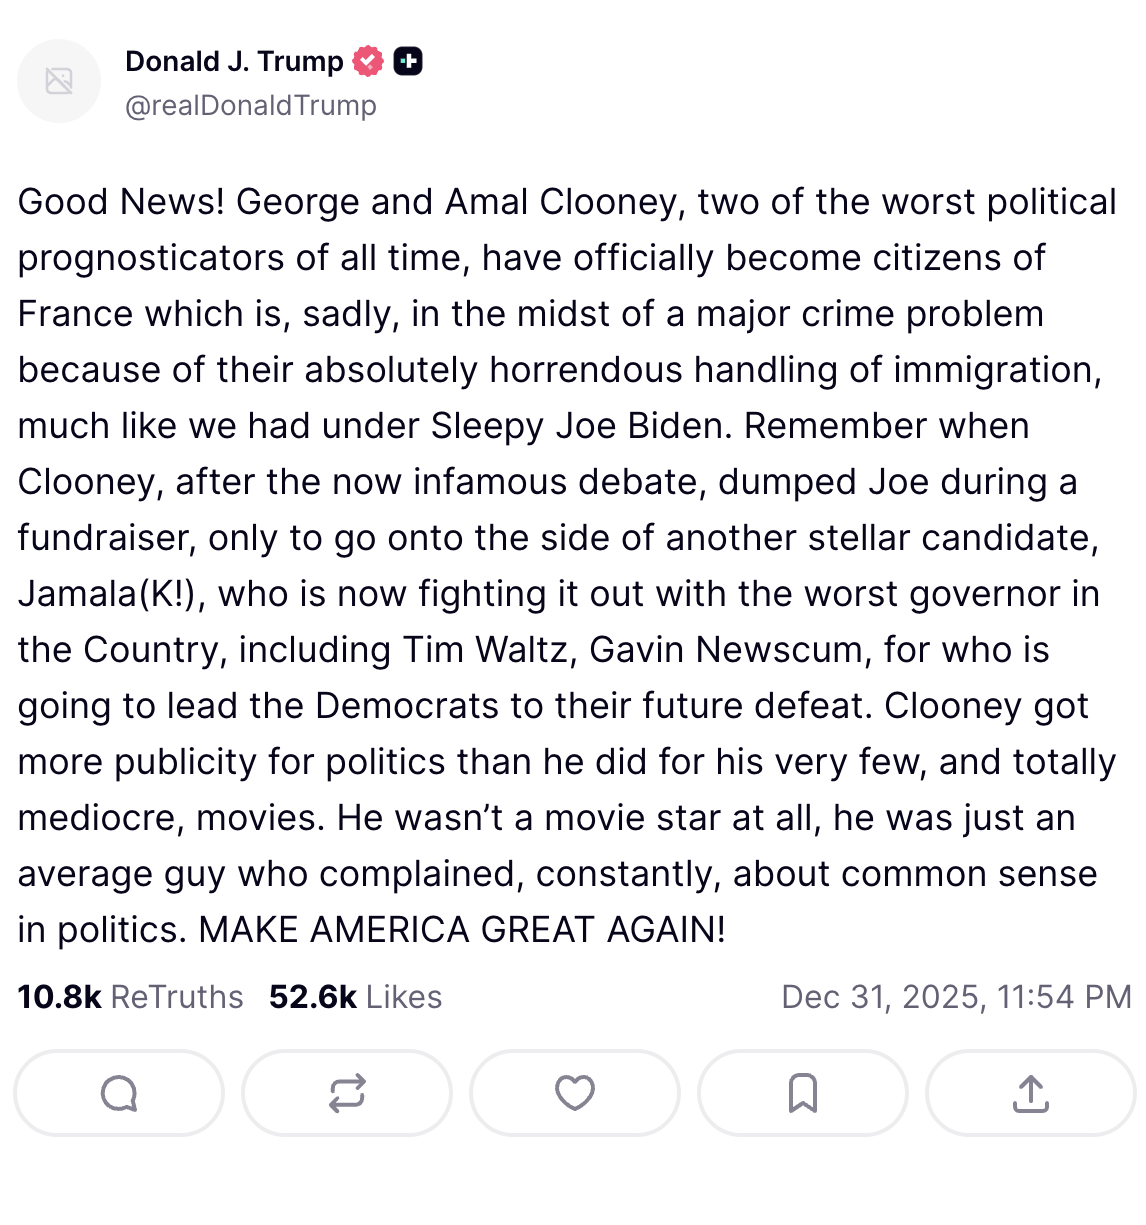Screen dimensions: 1146x1225
Task: Open Donald J. Trump display name
Action: (234, 61)
